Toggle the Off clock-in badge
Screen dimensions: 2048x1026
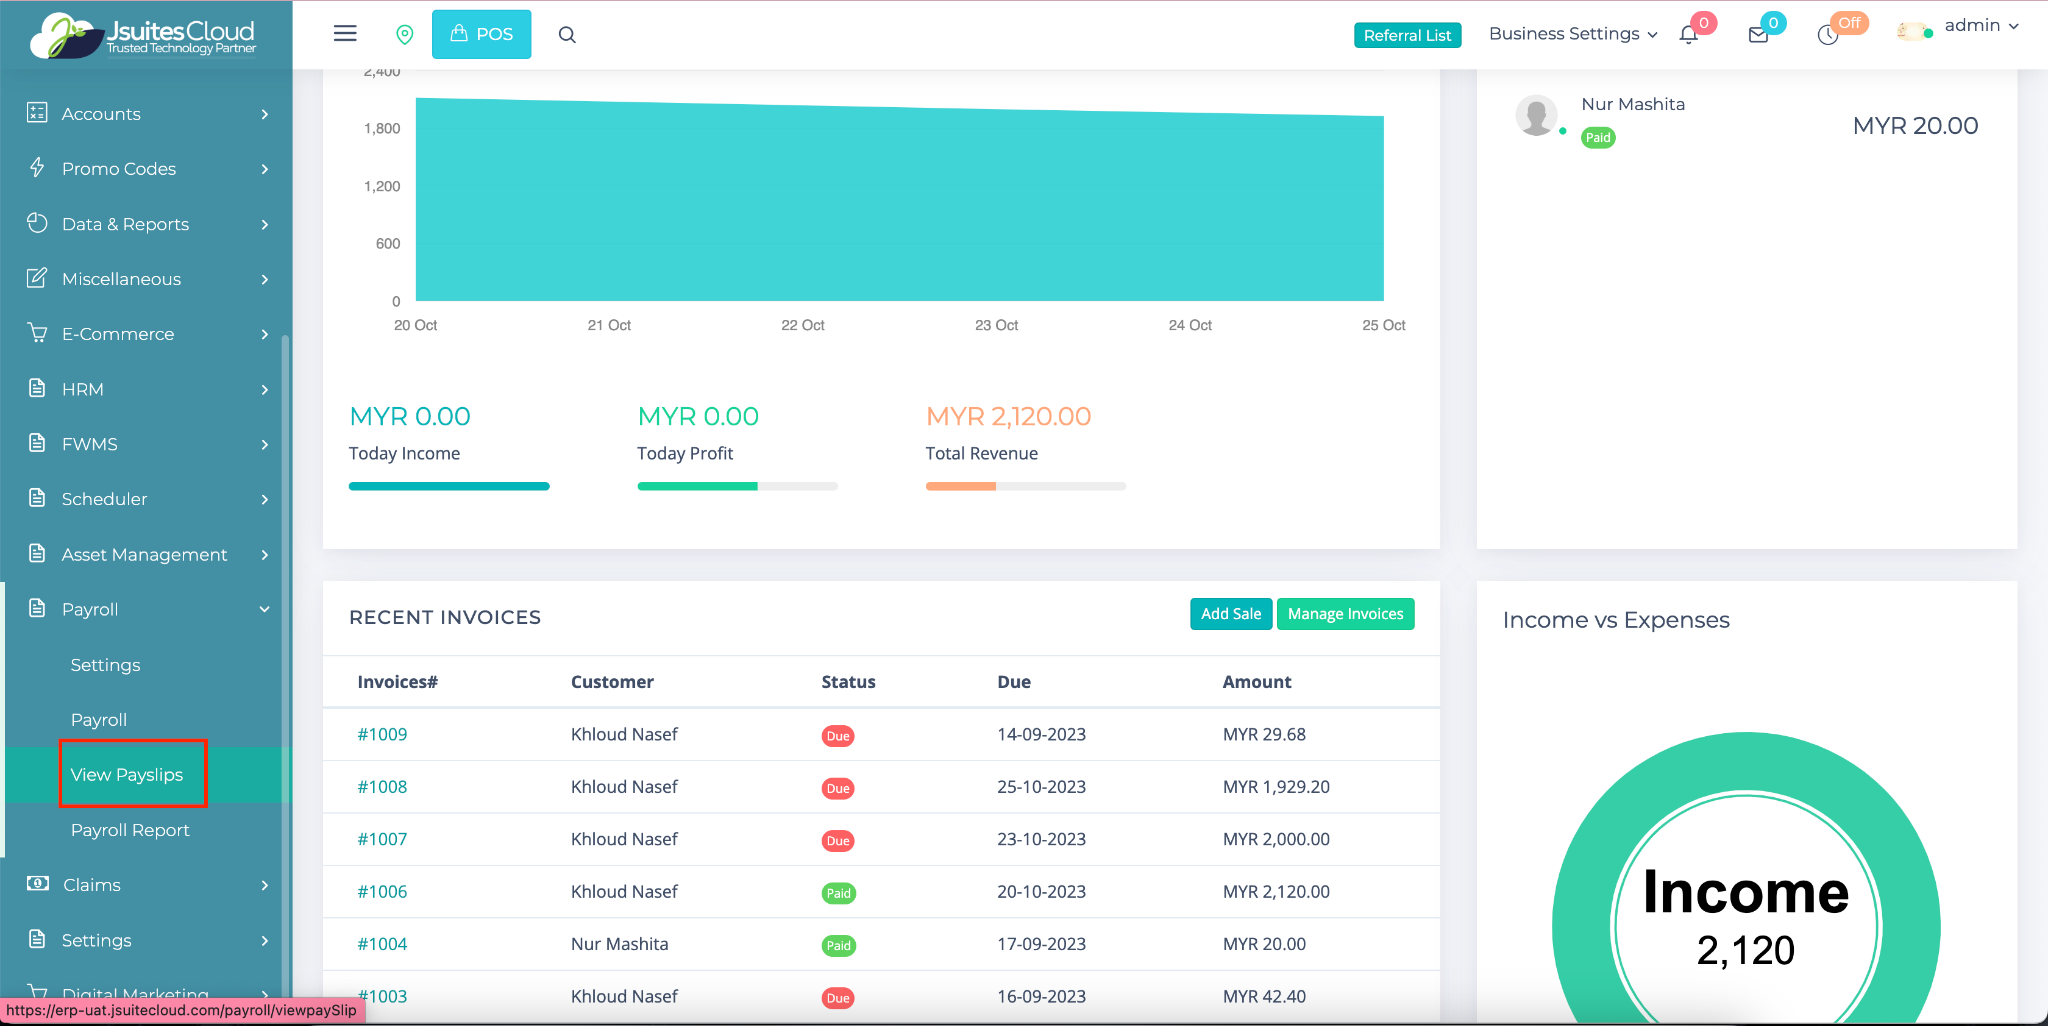[1850, 23]
